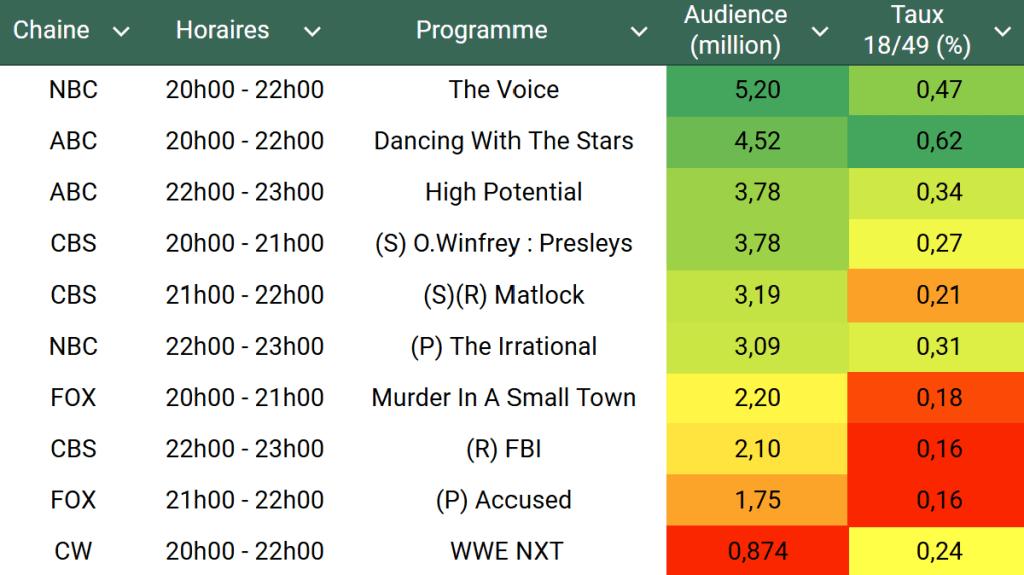This screenshot has width=1024, height=575.
Task: Select the dark green 0,62 rate cell
Action: [x=938, y=141]
